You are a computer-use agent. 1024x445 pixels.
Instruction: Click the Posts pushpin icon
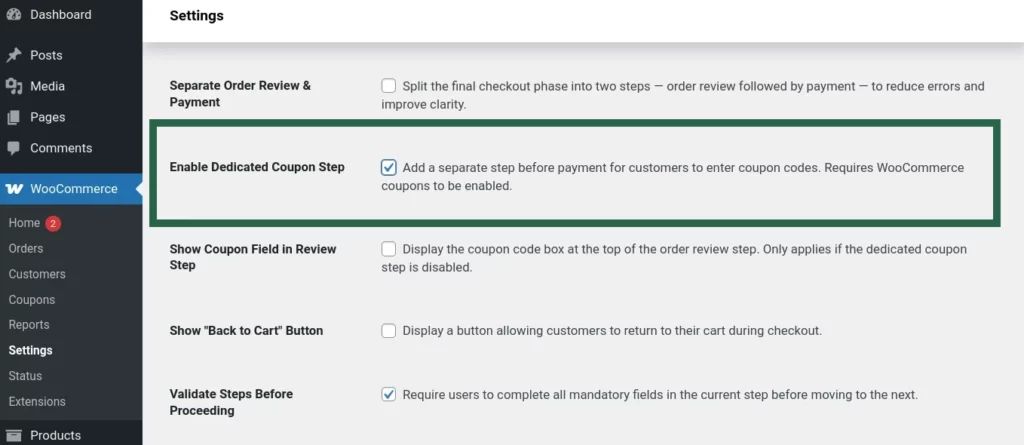coord(14,55)
